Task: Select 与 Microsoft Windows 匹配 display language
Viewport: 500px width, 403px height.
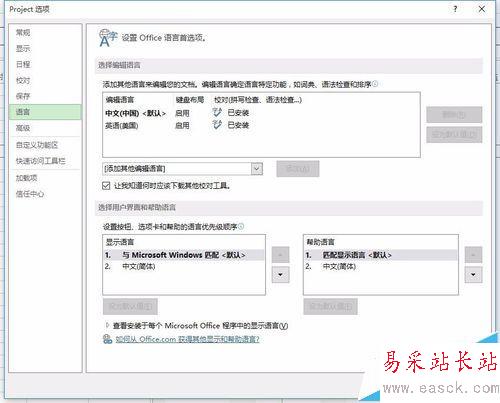Action: (x=183, y=255)
